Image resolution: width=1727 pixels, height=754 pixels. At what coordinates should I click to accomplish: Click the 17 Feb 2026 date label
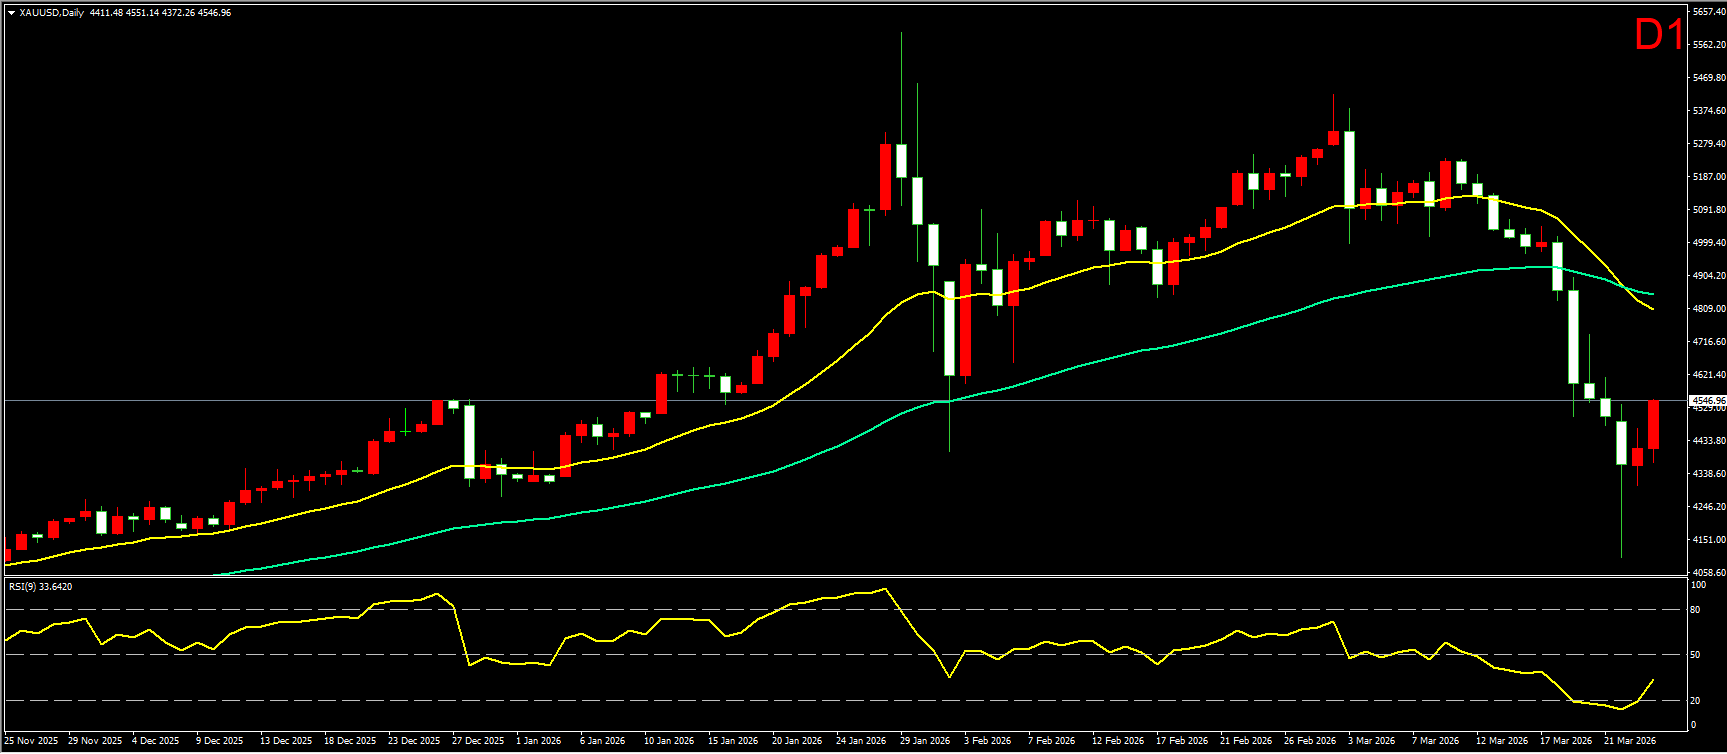click(1181, 741)
